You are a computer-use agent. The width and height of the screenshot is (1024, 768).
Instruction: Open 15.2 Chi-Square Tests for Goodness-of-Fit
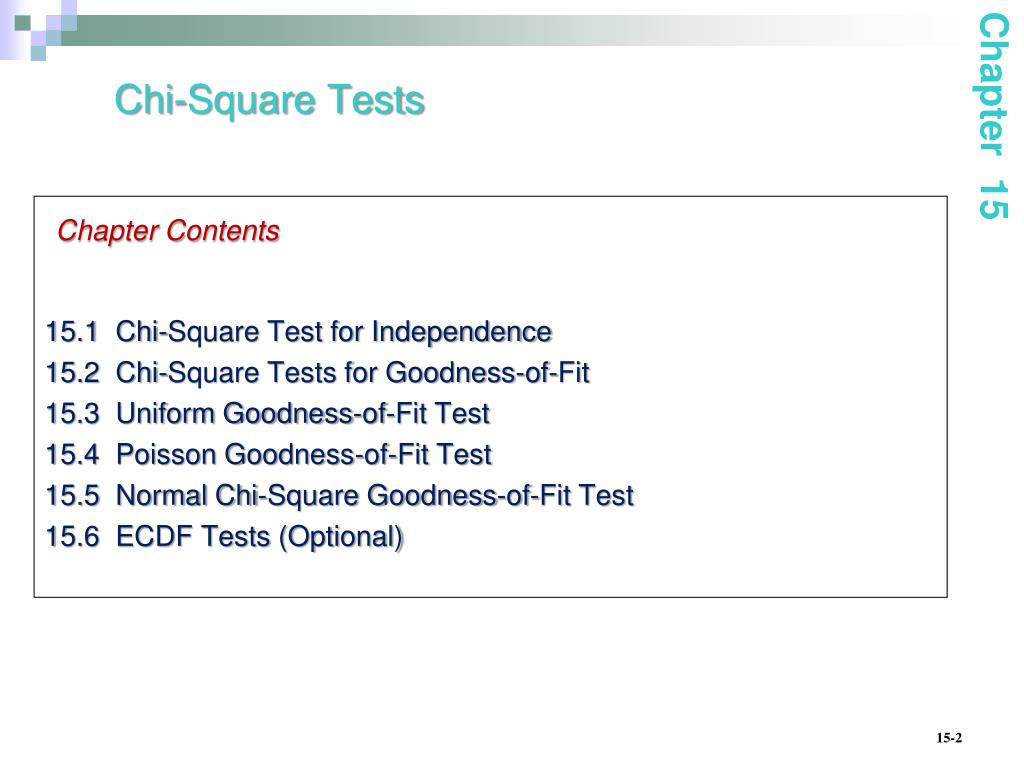[317, 374]
